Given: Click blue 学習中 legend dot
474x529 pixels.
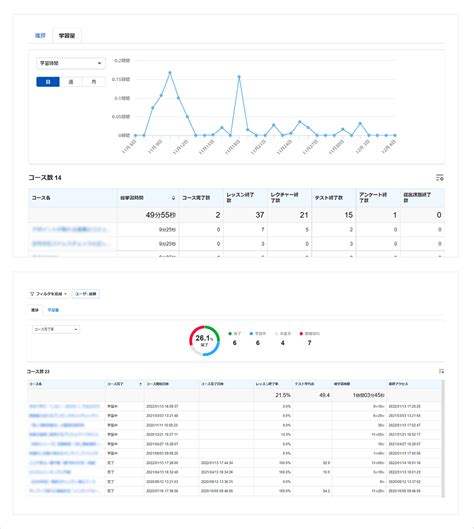Looking at the screenshot, I should [x=251, y=334].
